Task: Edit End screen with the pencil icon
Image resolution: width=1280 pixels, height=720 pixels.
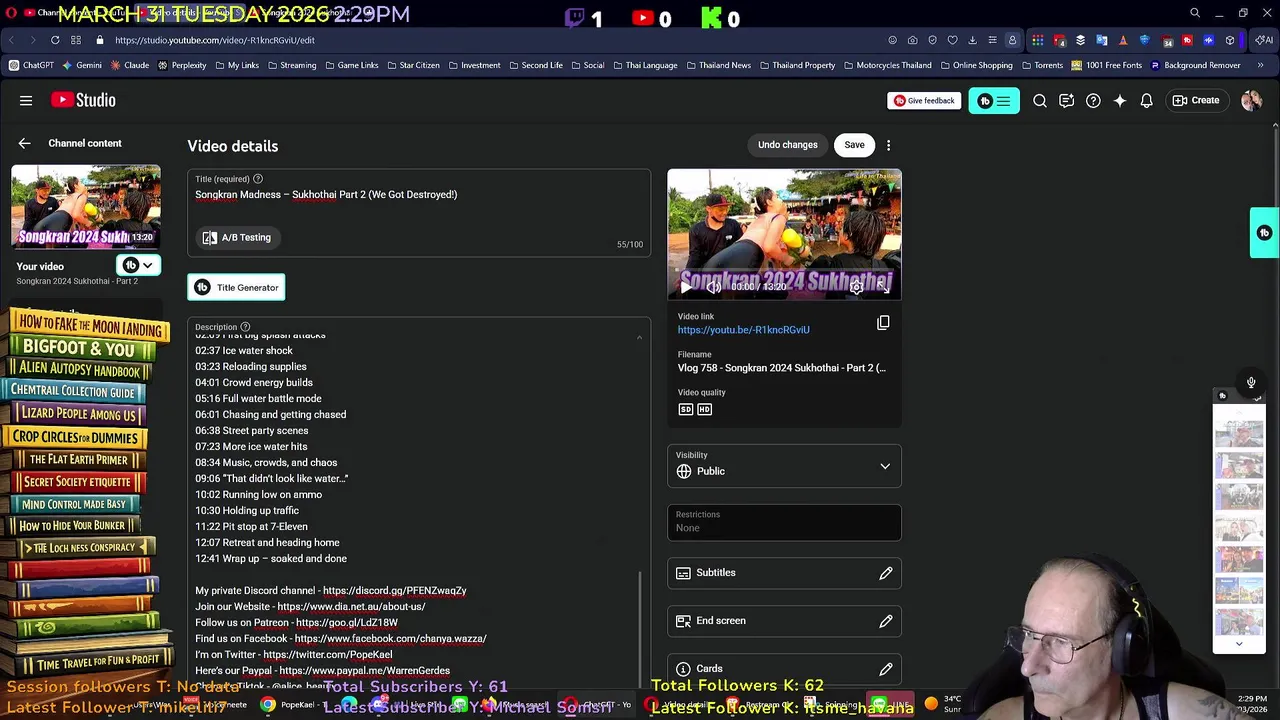Action: point(886,621)
